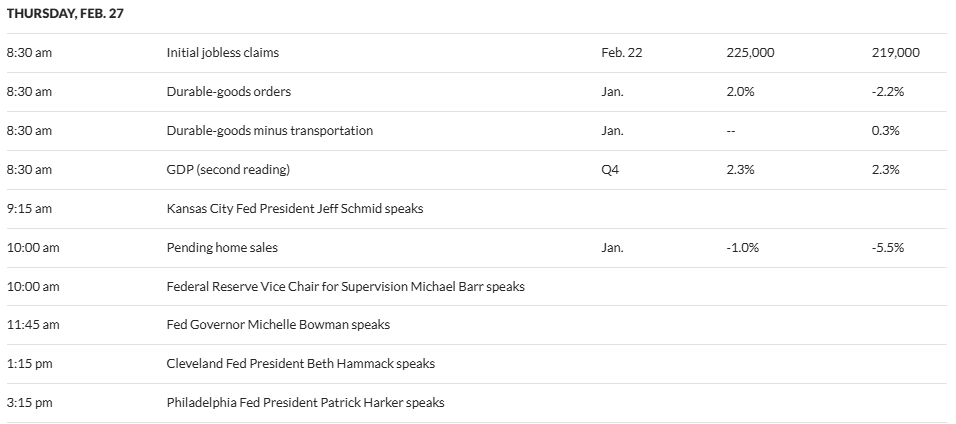This screenshot has width=956, height=424.
Task: Select Durable-goods orders entry
Action: coord(229,92)
